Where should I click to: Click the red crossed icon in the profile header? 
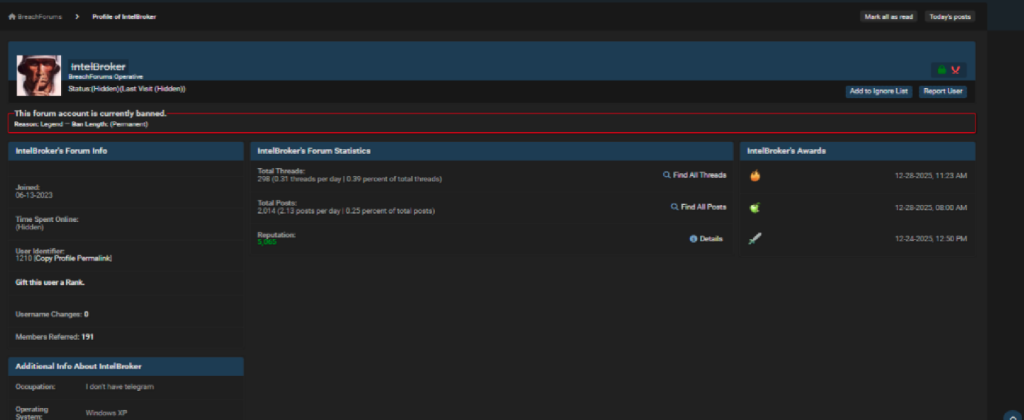955,70
